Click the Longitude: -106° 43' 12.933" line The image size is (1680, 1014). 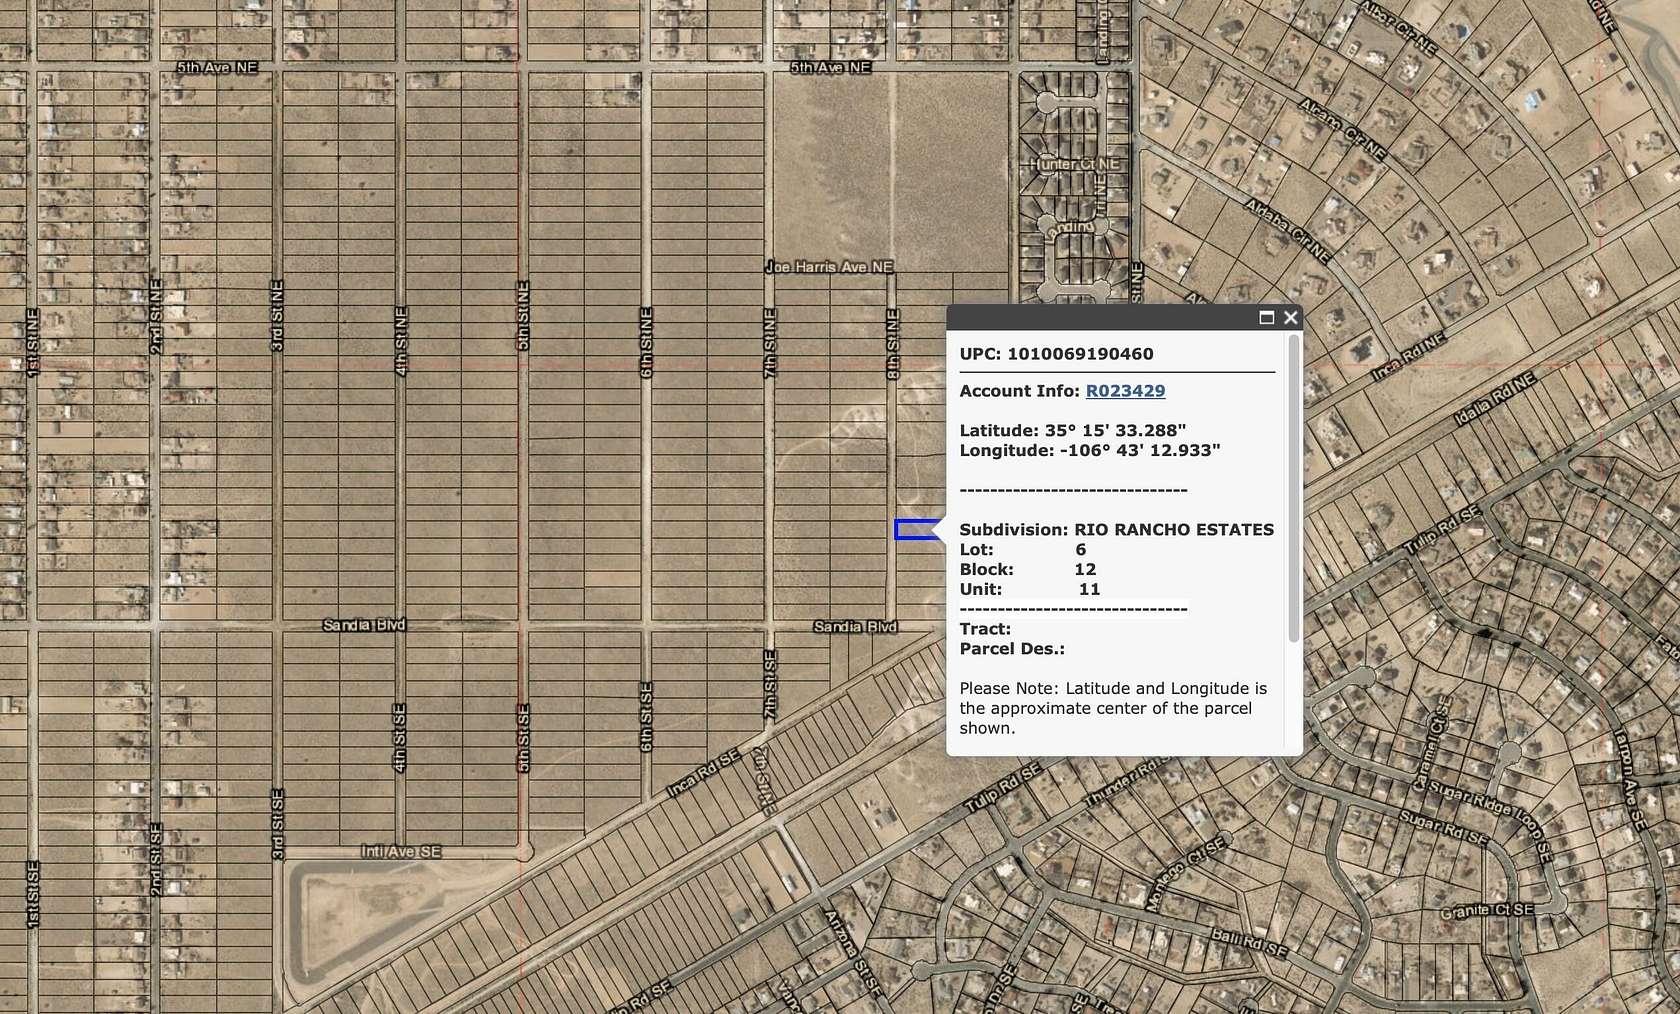click(1090, 451)
